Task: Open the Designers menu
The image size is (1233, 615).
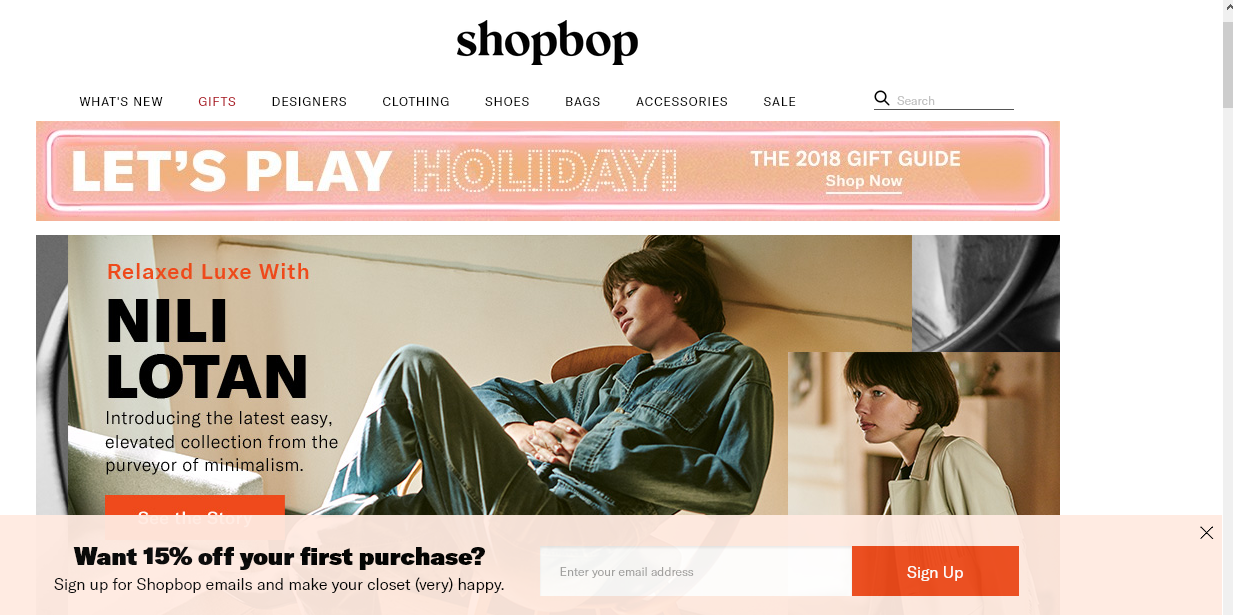Action: tap(309, 102)
